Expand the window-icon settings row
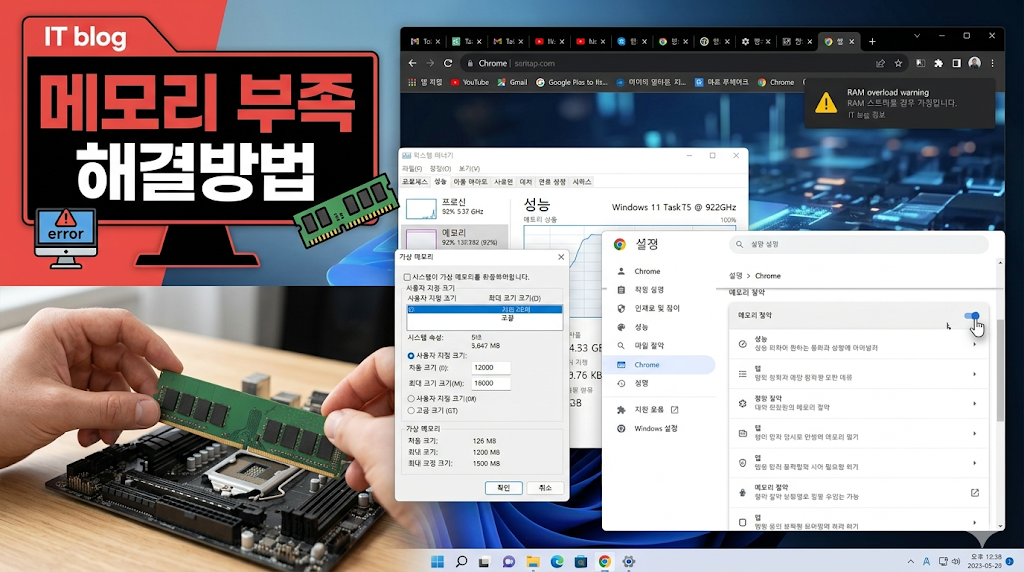The image size is (1024, 572). pos(859,433)
